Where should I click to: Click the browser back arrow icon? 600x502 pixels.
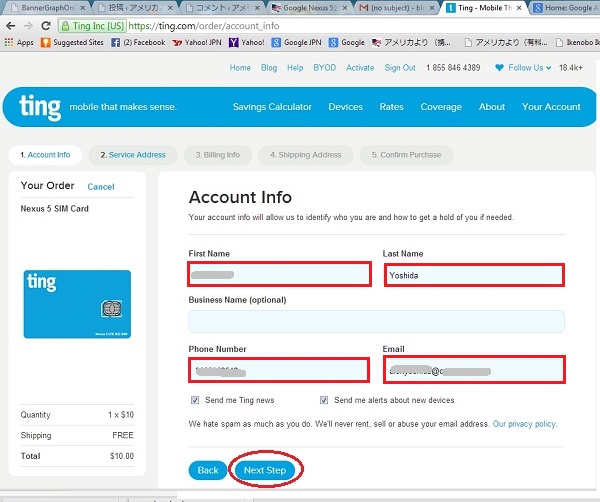(11, 26)
